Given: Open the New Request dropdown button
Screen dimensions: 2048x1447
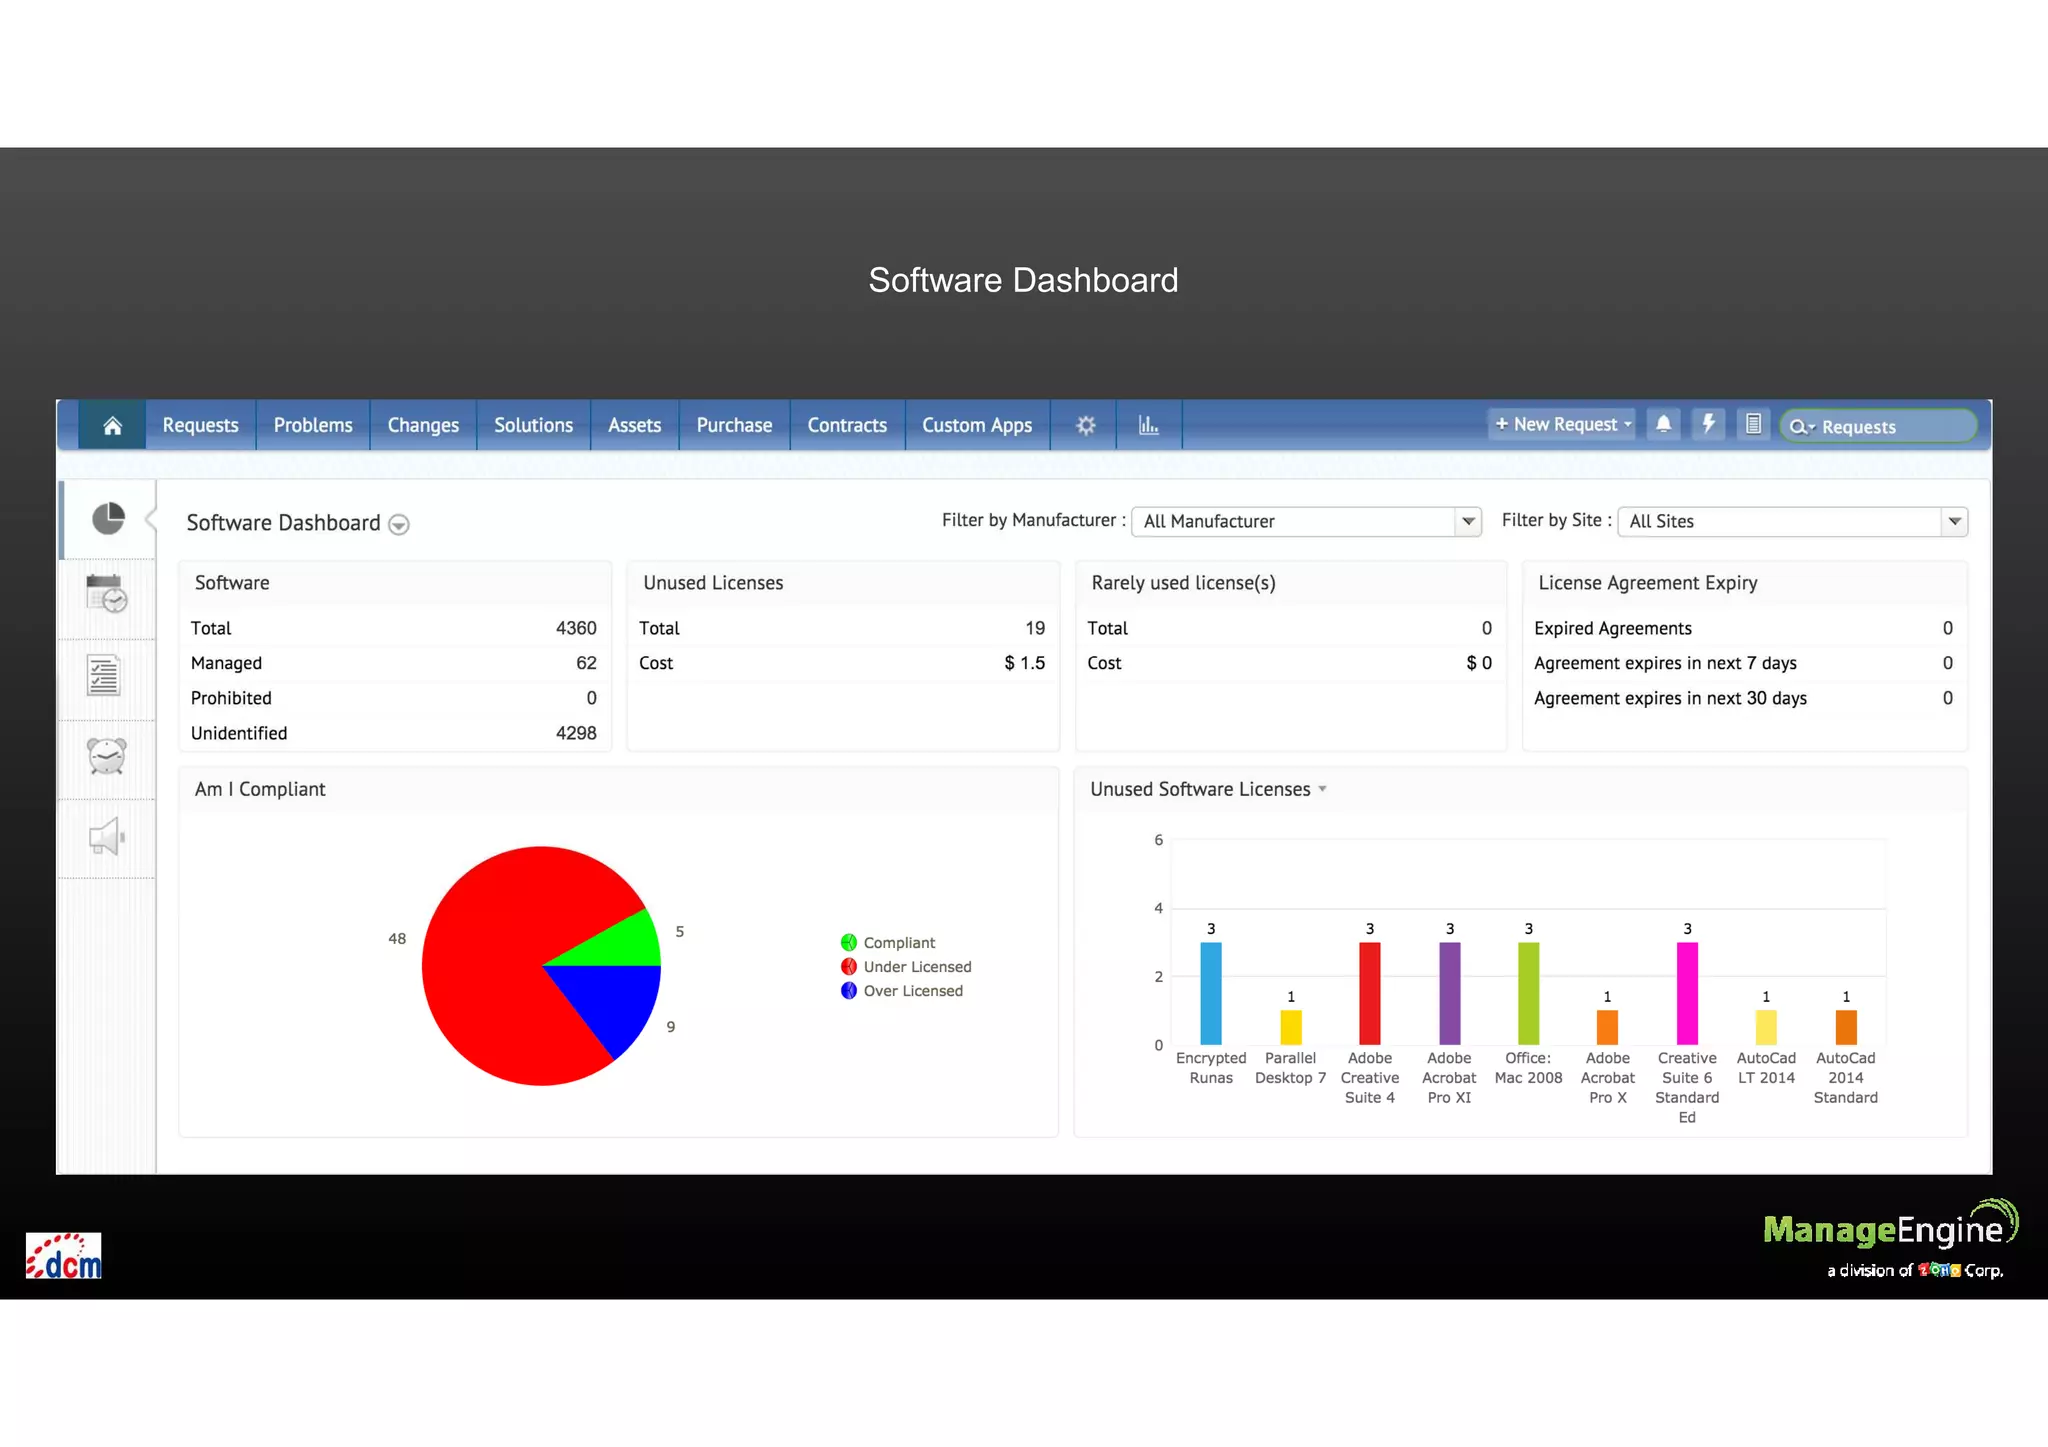Looking at the screenshot, I should [1561, 424].
